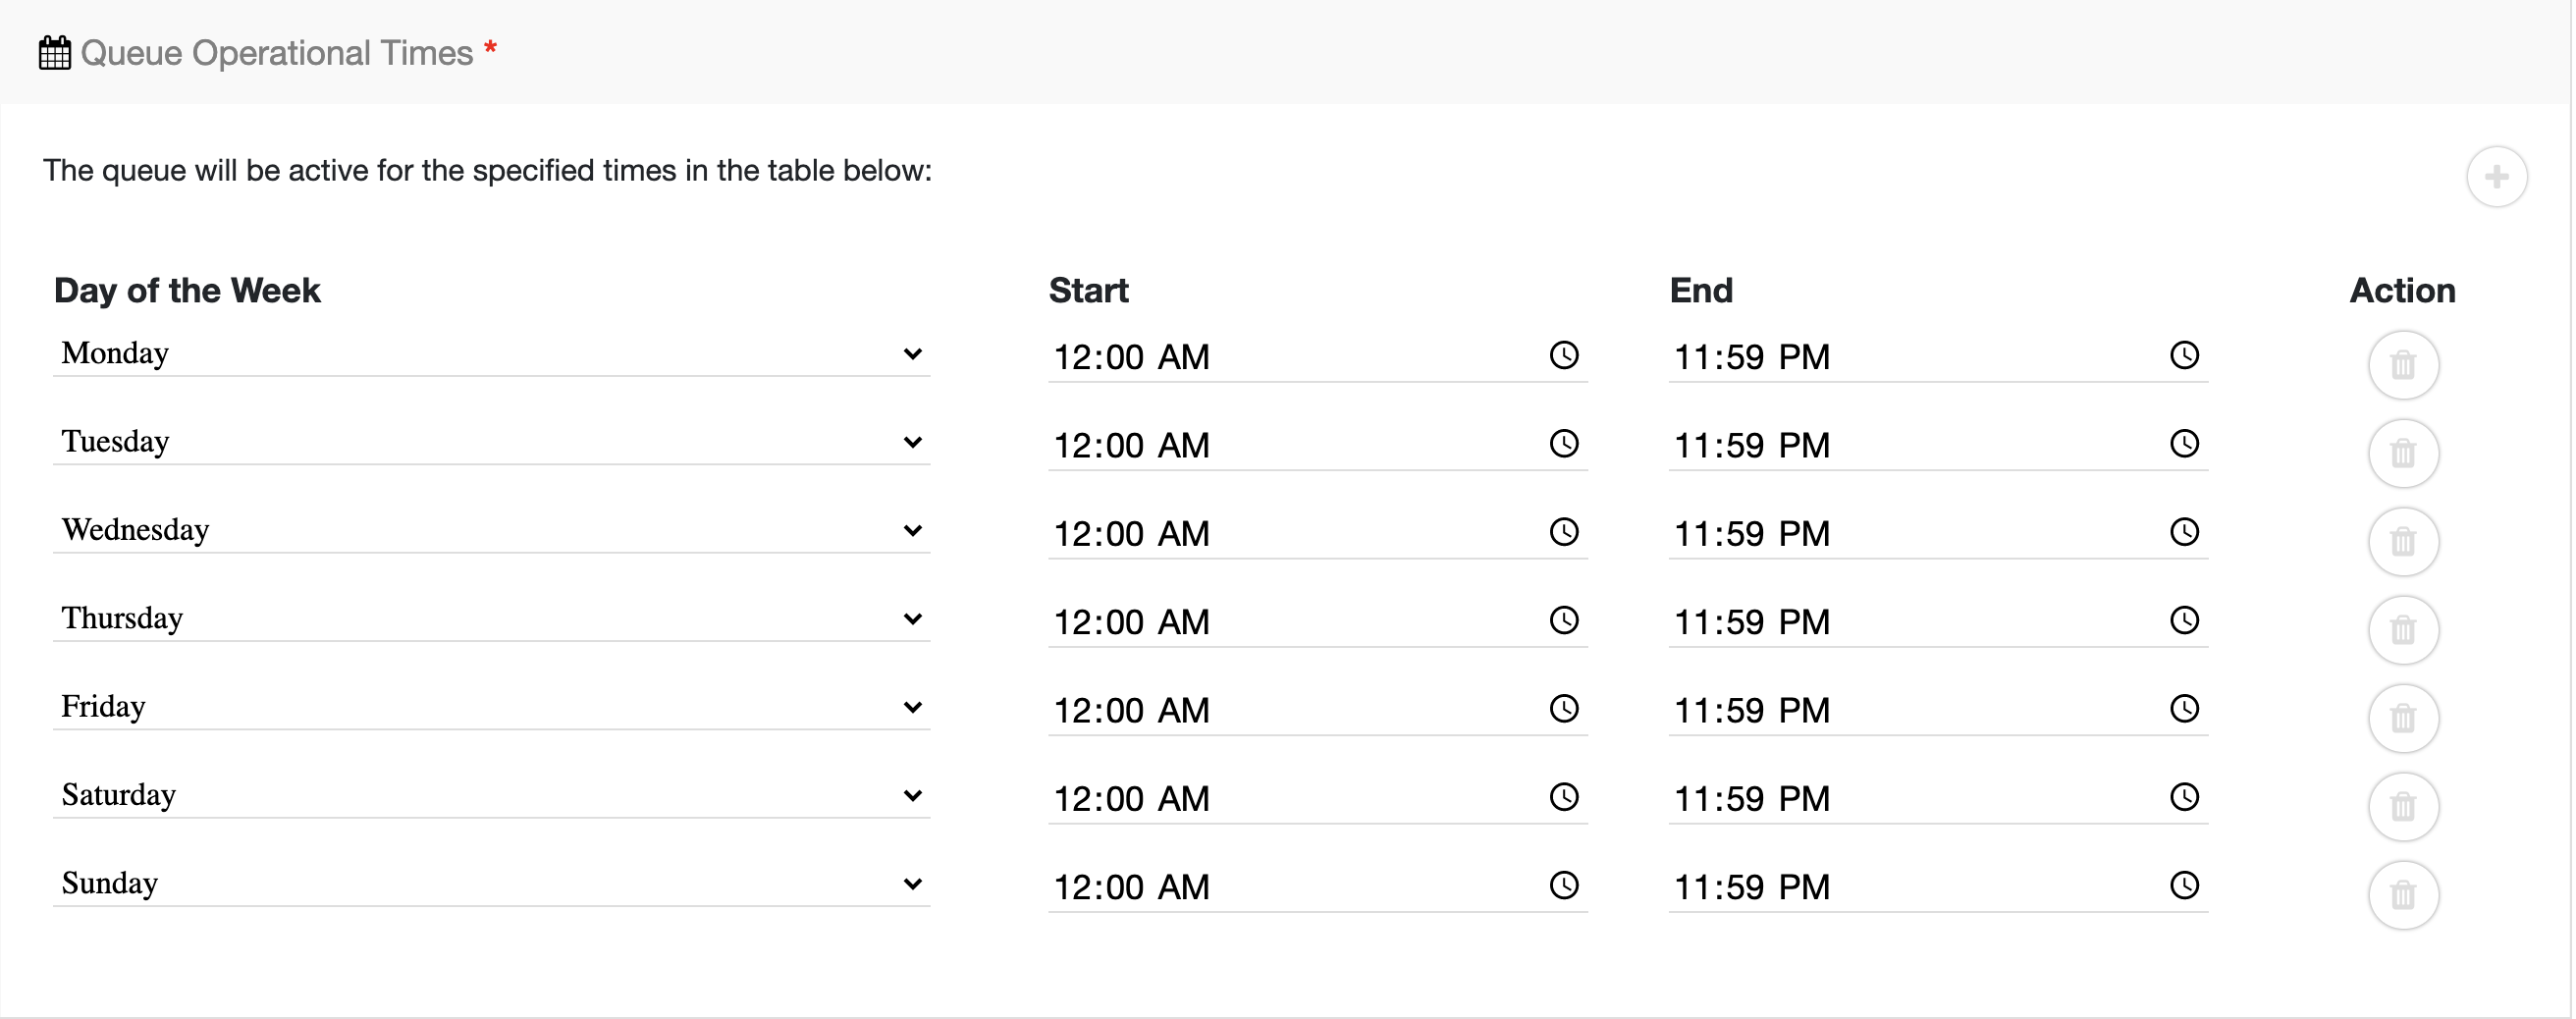Delete the Monday row with trash icon

click(2402, 365)
